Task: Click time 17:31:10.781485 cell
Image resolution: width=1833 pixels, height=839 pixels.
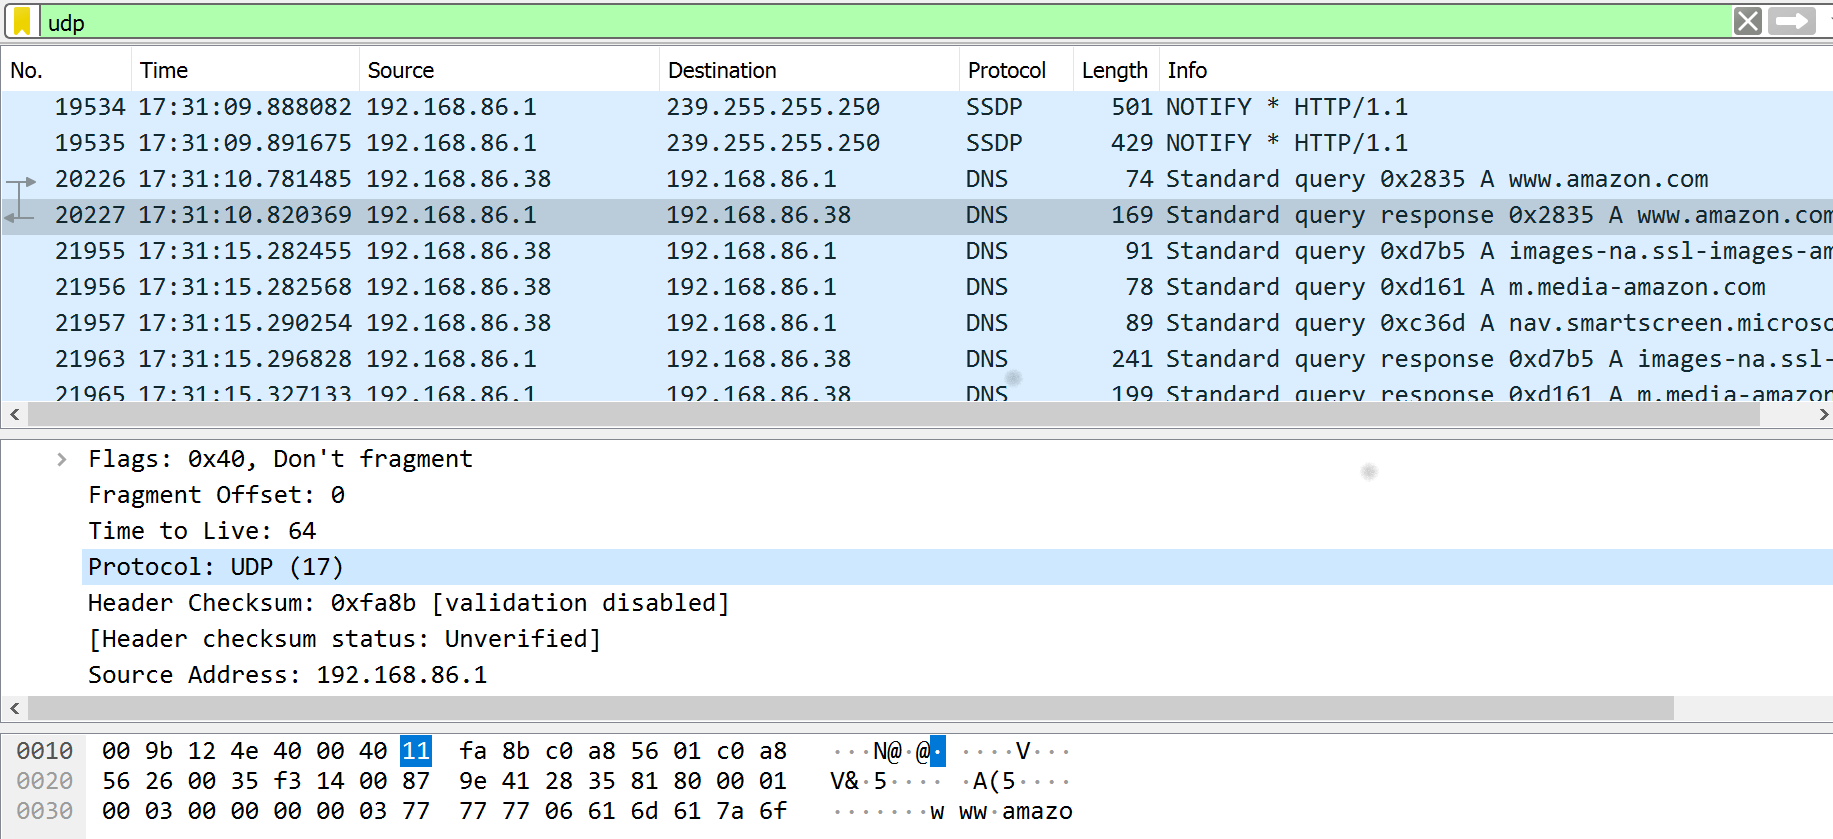Action: point(245,179)
